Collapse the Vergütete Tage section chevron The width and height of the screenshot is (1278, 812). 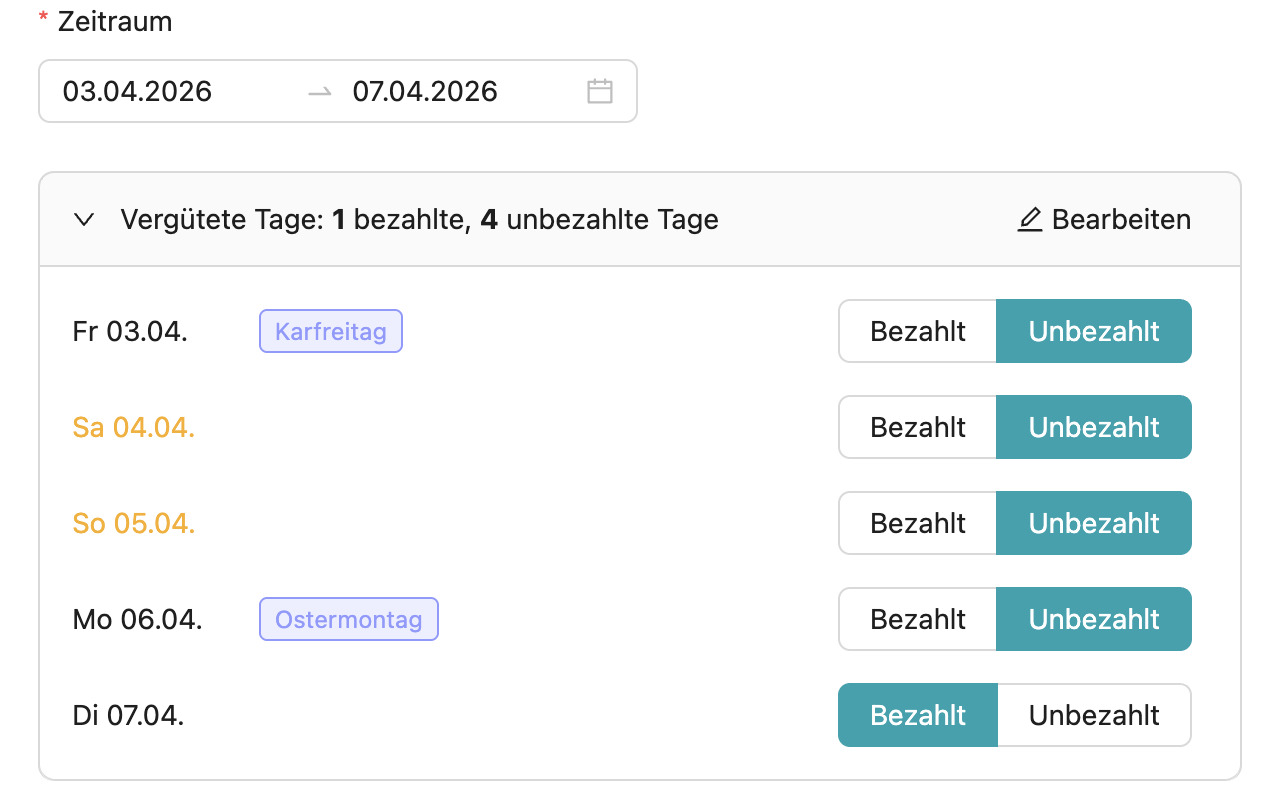point(84,220)
